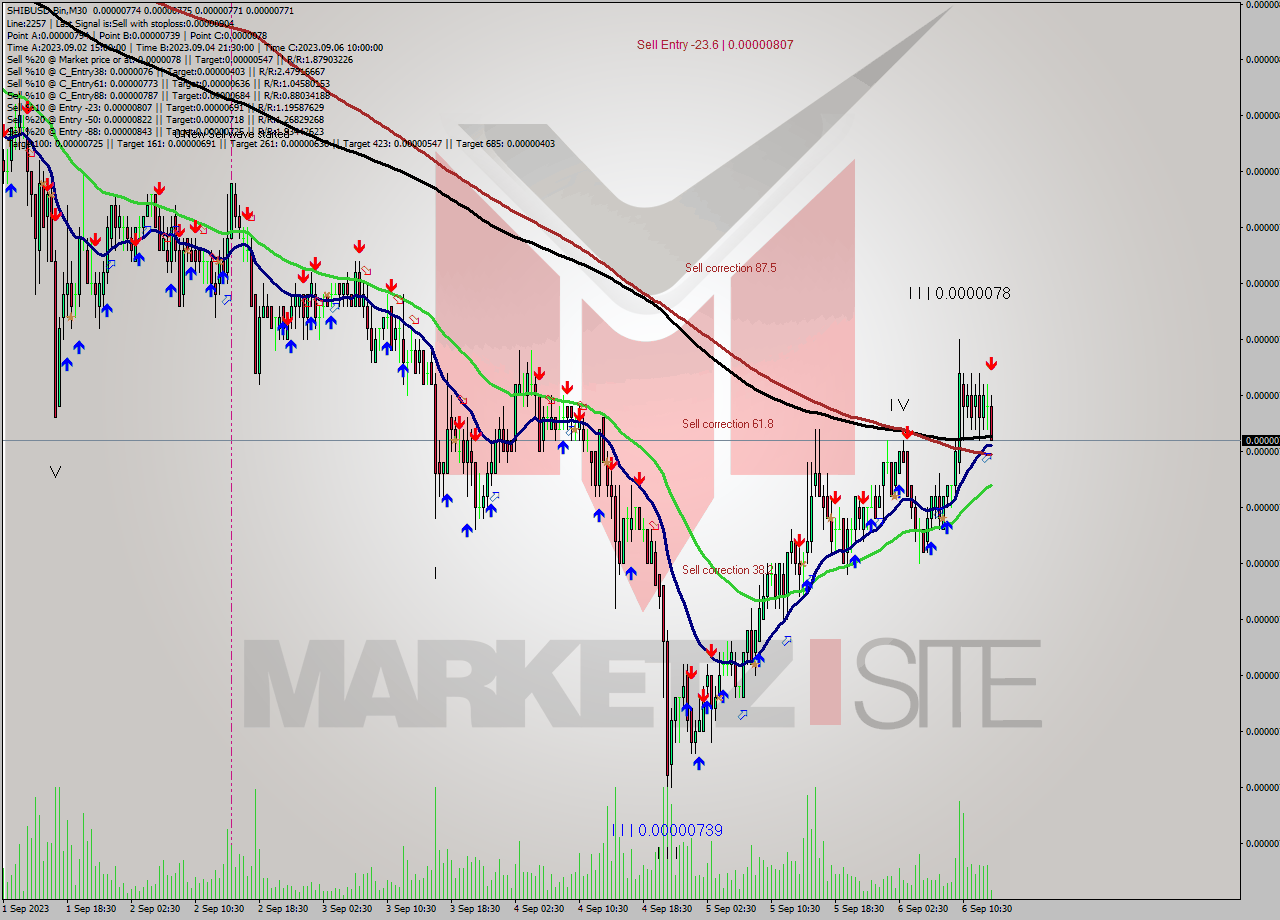Select the 'Sell Entry -23.6 | 0.00000807' label

(715, 44)
